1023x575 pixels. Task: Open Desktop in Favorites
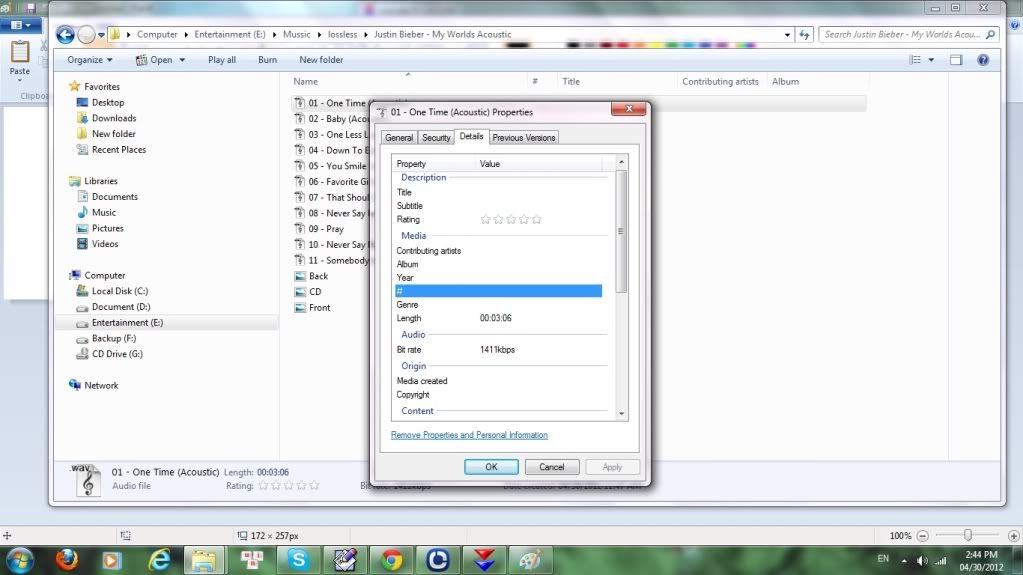coord(108,102)
